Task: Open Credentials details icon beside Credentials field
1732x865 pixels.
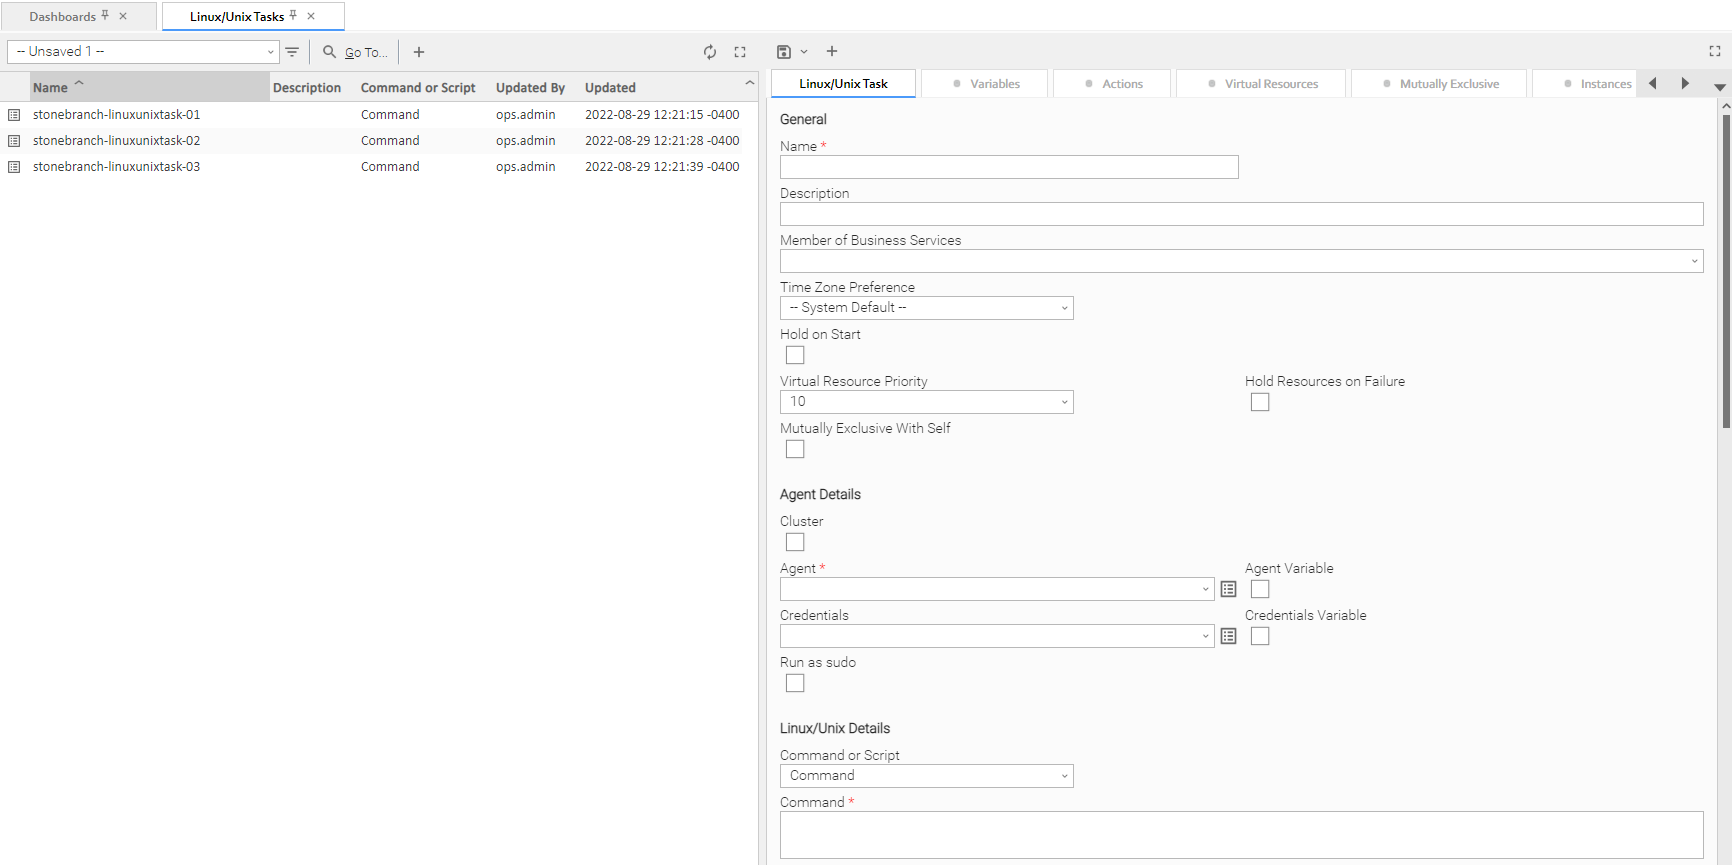Action: point(1229,637)
